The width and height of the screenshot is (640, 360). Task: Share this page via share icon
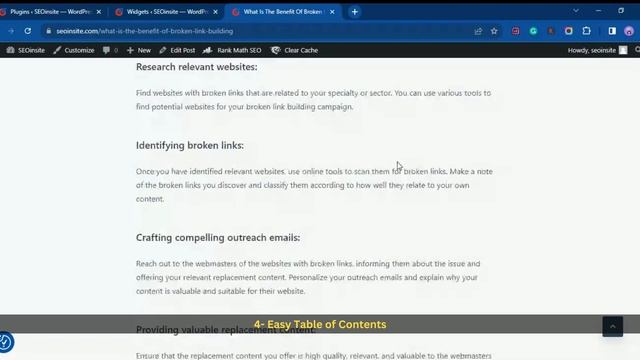(478, 31)
